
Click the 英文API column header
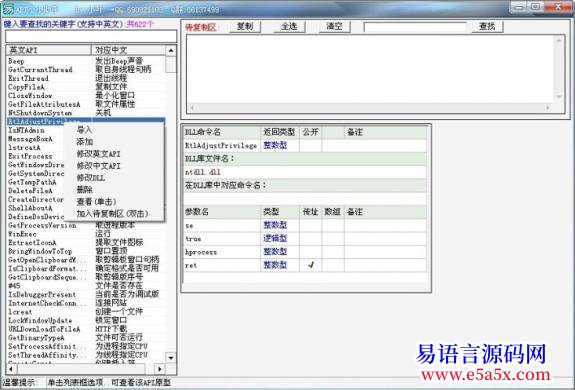[x=48, y=50]
